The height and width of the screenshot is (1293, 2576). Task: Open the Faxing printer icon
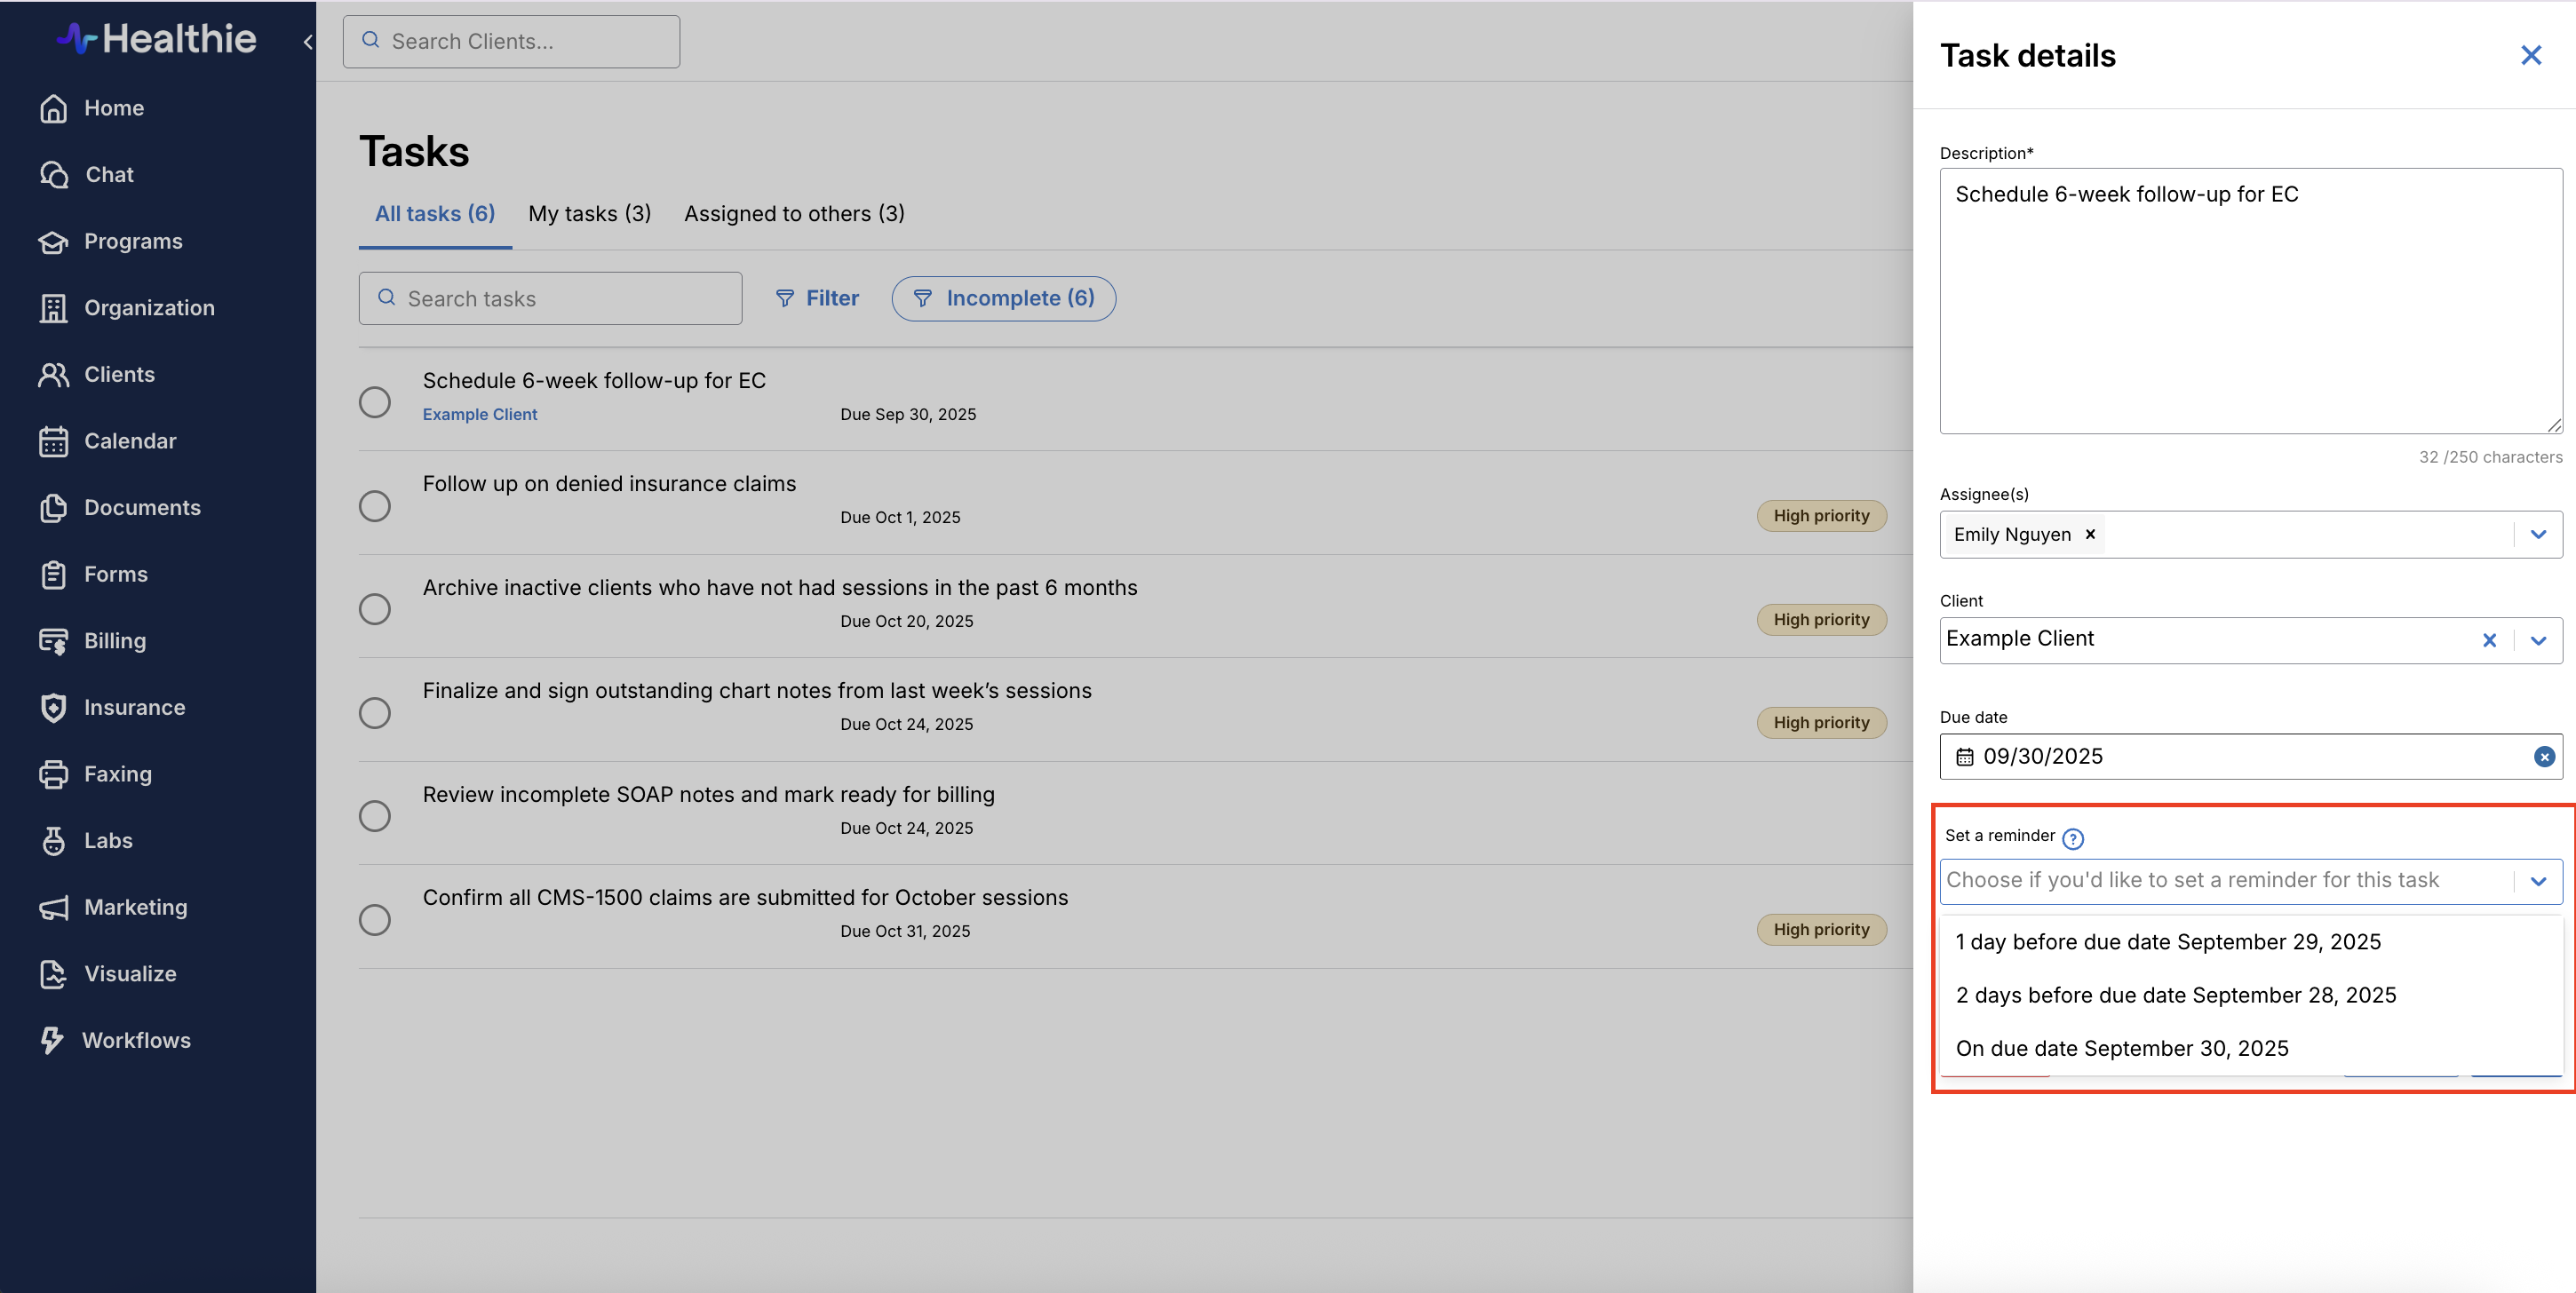tap(54, 774)
